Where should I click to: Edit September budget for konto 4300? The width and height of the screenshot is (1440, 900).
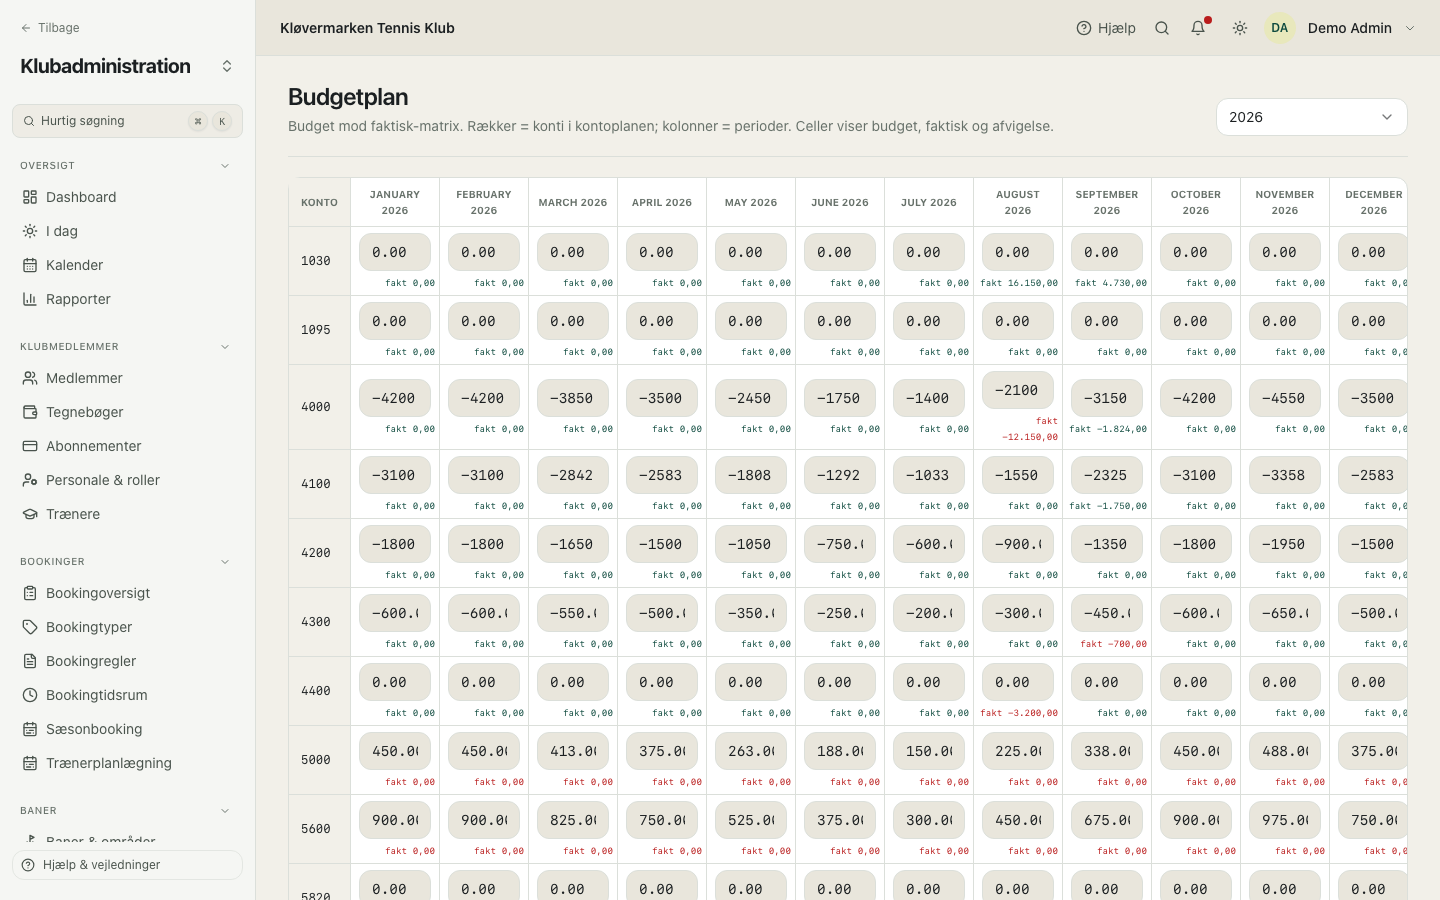pos(1107,613)
